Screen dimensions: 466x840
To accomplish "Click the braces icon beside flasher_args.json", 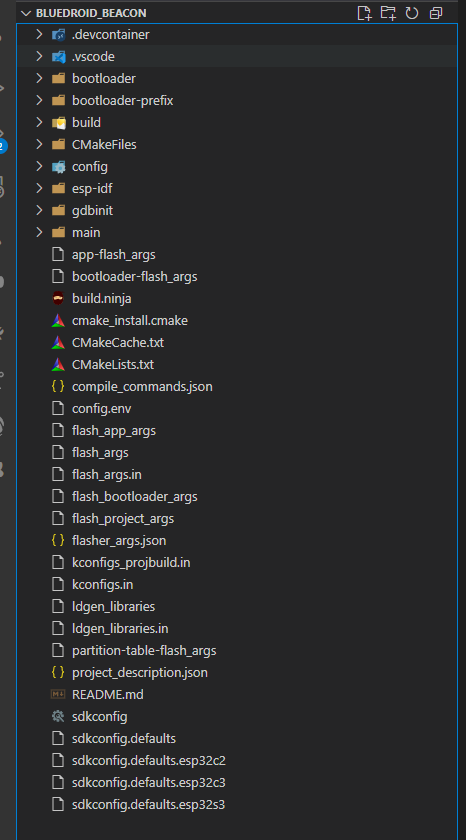I will (x=58, y=541).
